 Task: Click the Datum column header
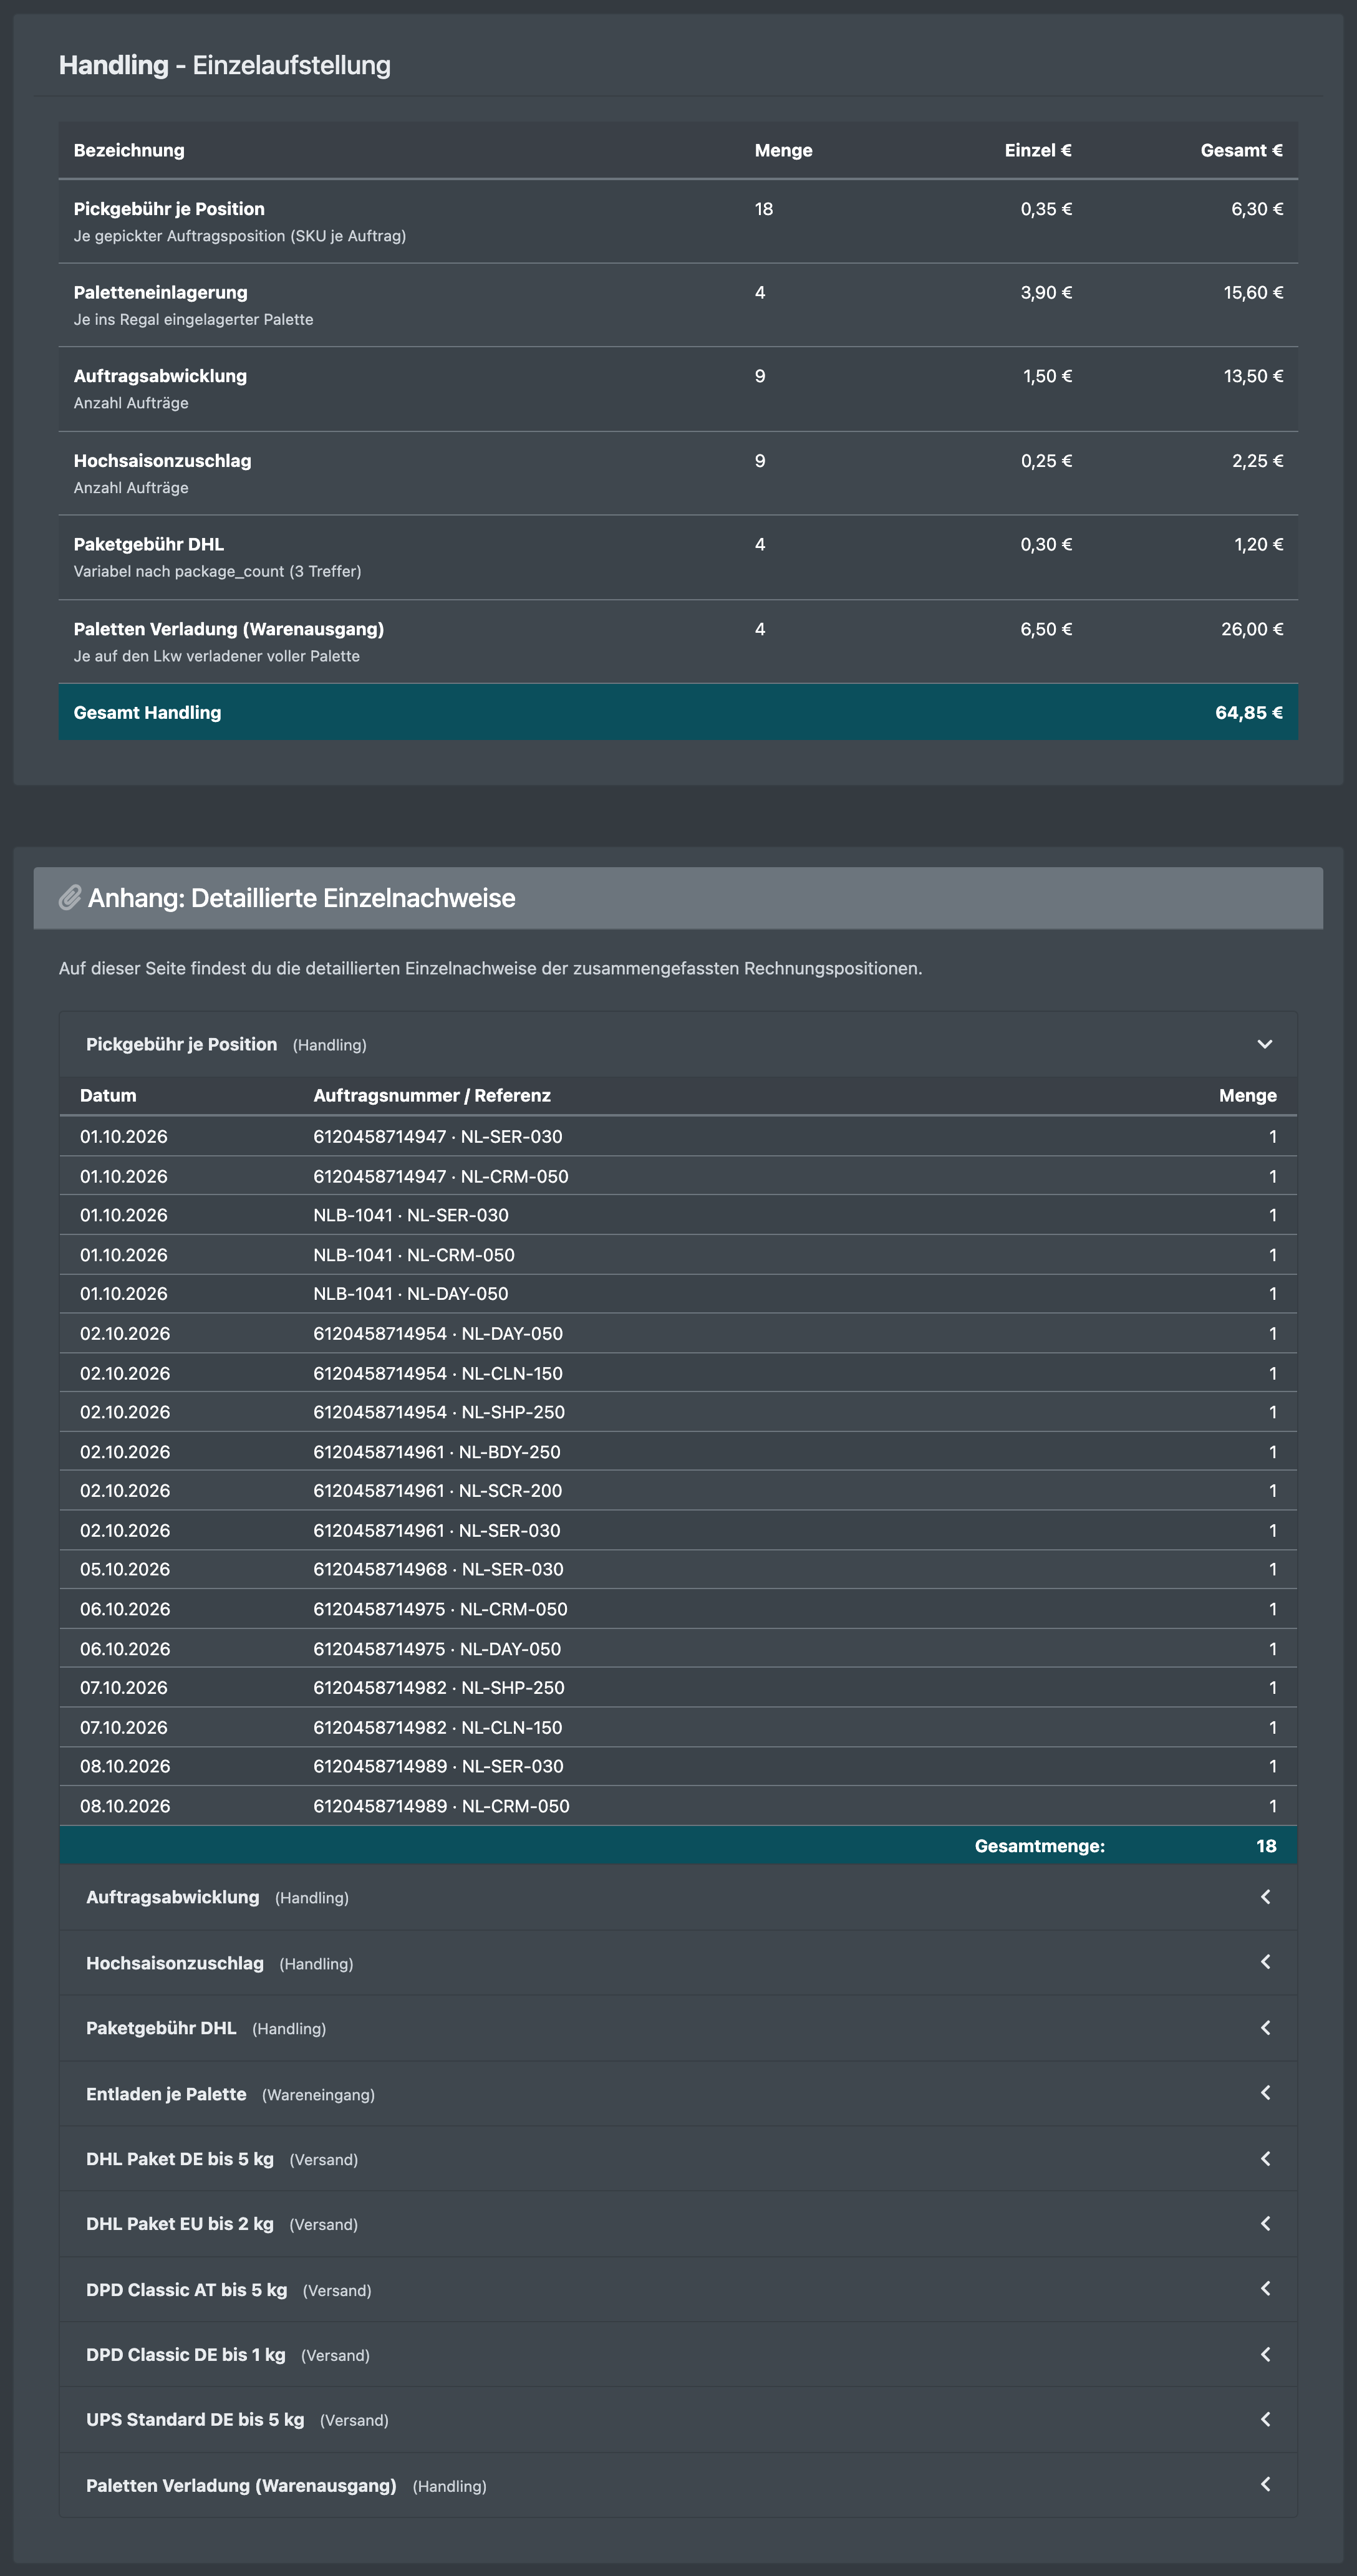[x=108, y=1095]
